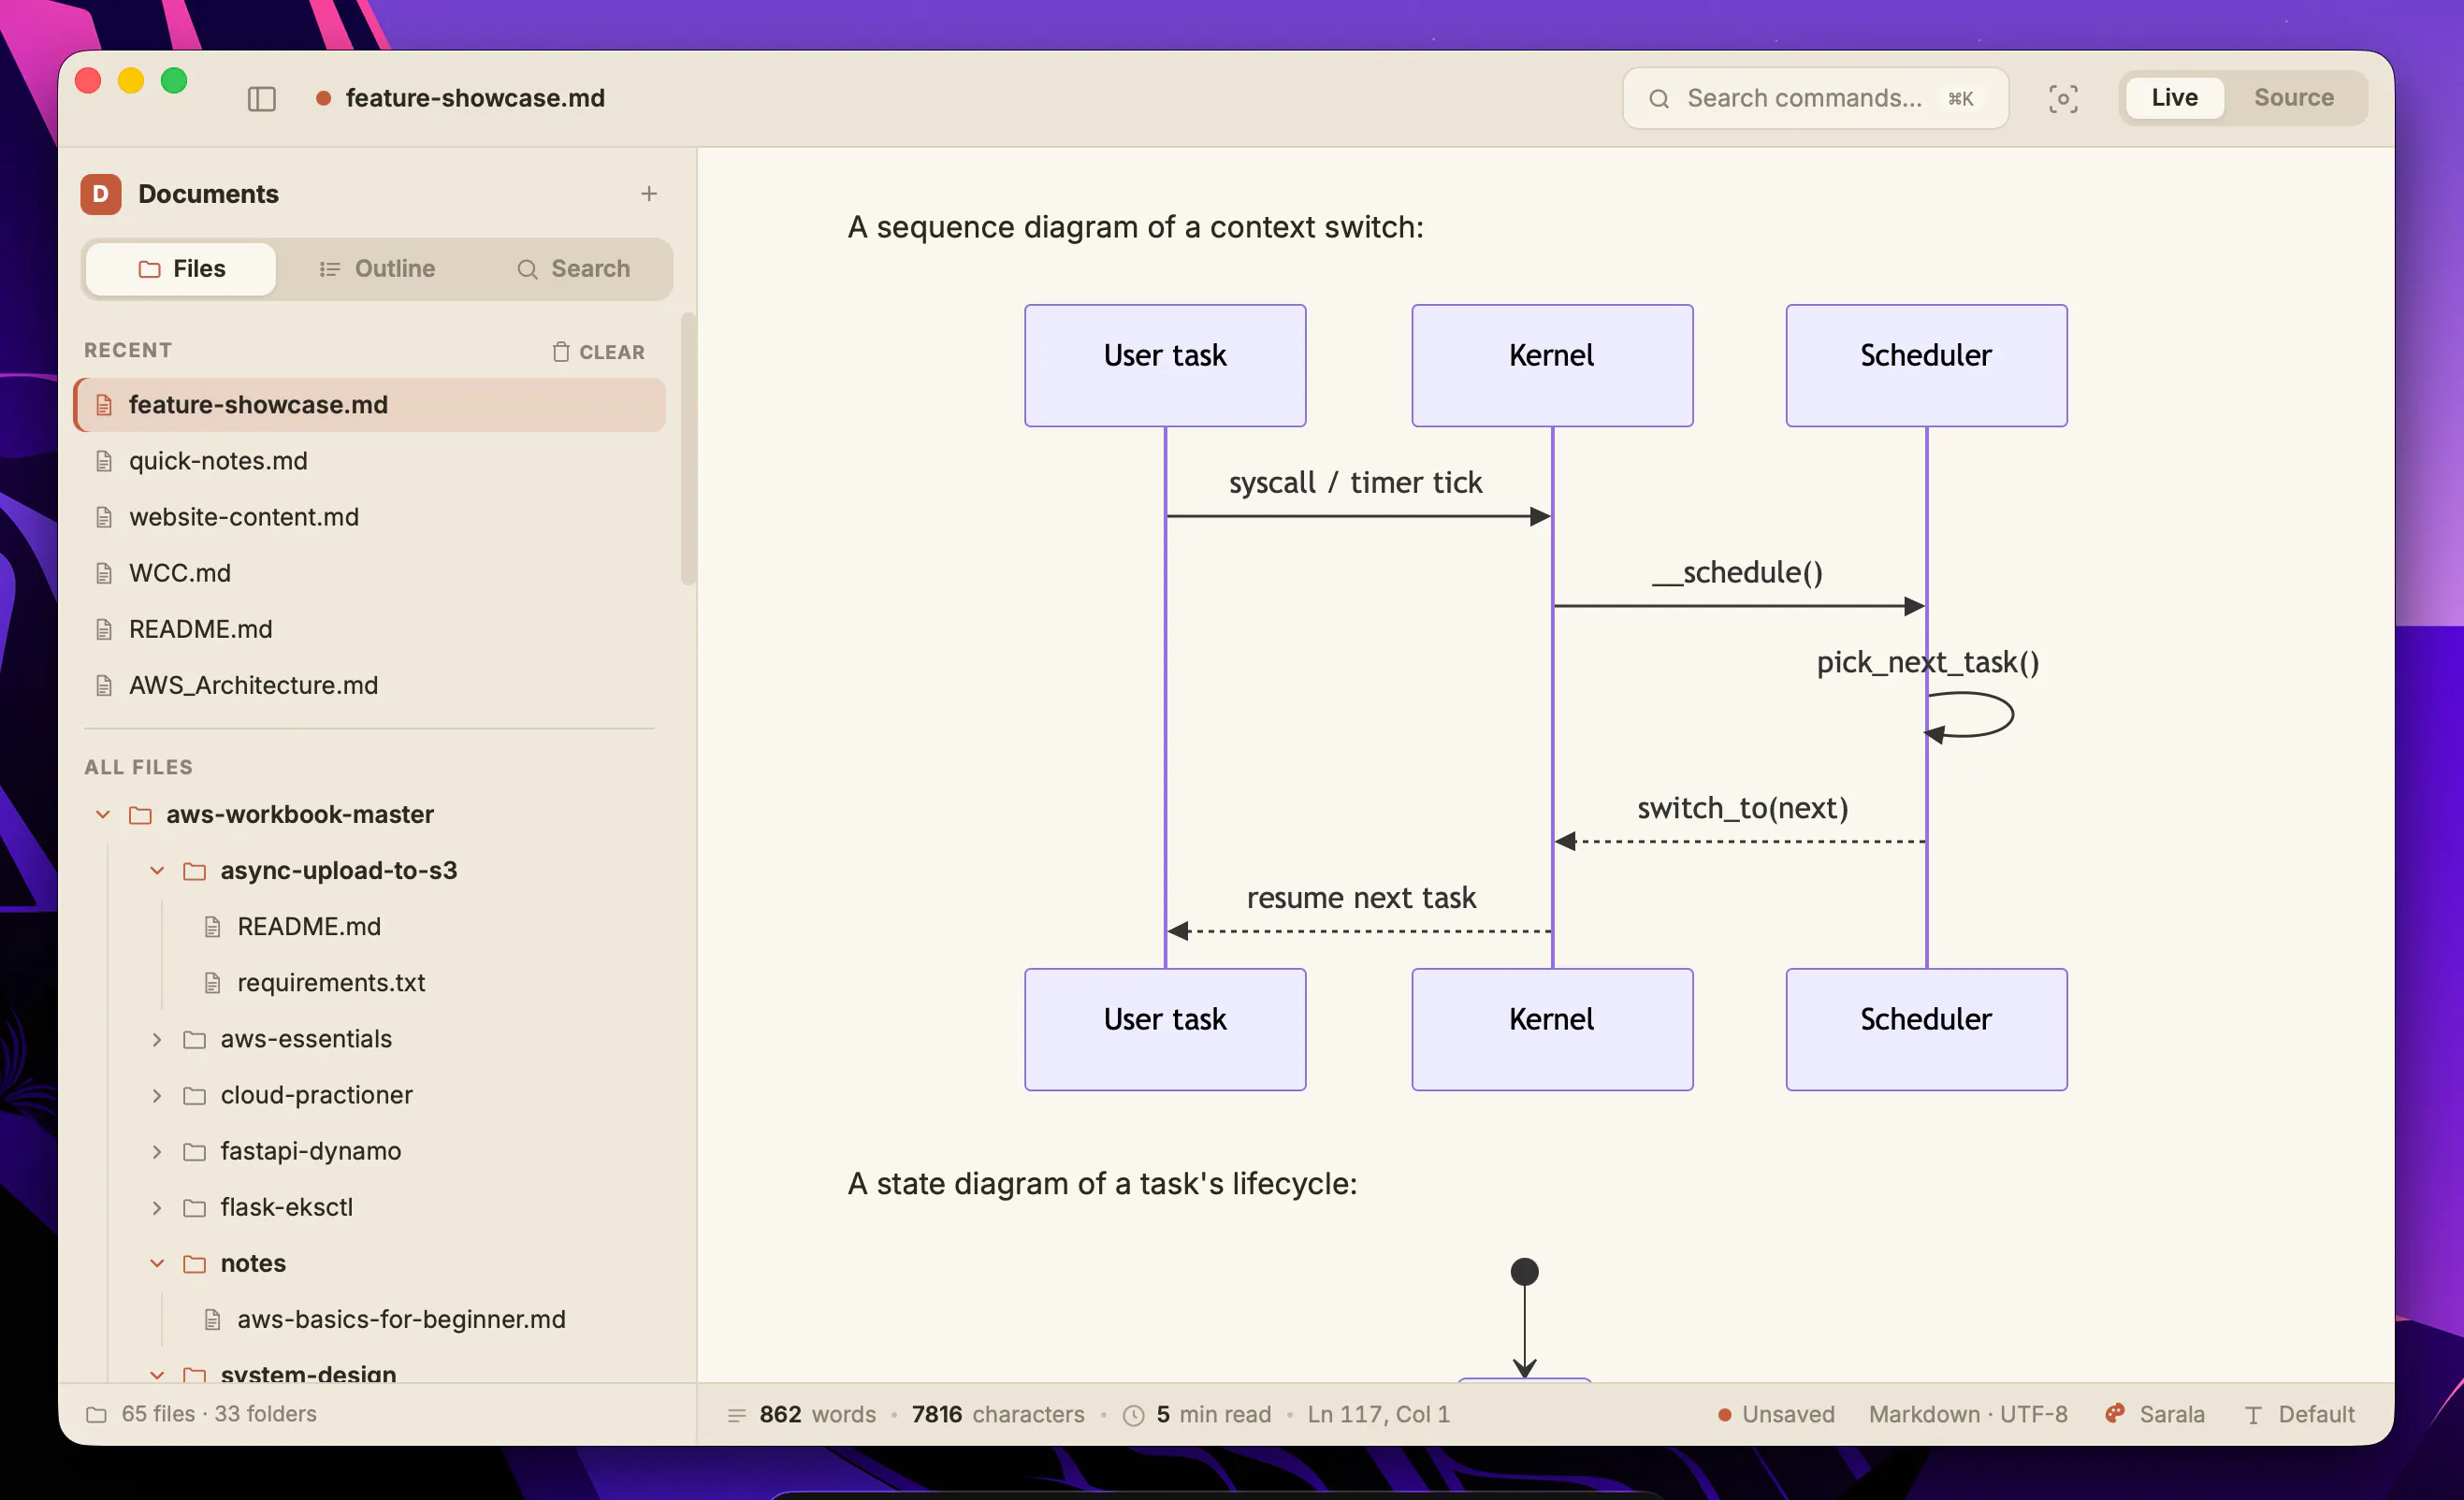Collapse the notes folder

point(157,1264)
